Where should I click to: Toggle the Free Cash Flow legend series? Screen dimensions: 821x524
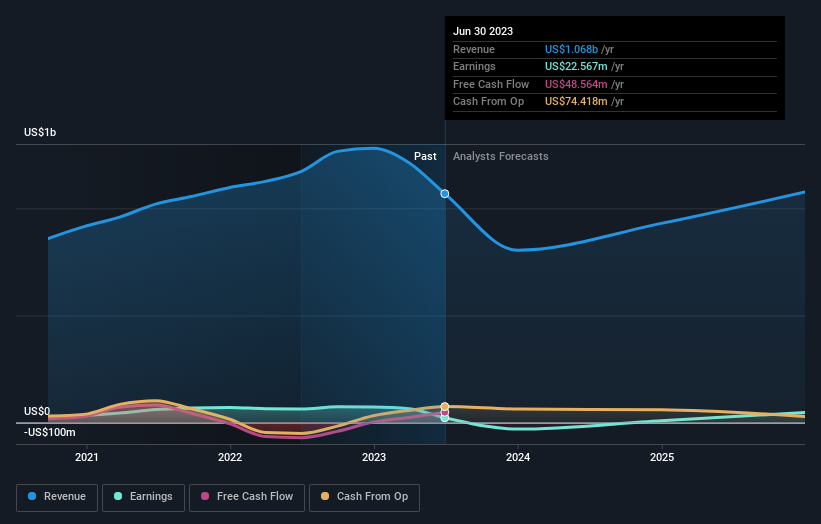click(x=247, y=497)
